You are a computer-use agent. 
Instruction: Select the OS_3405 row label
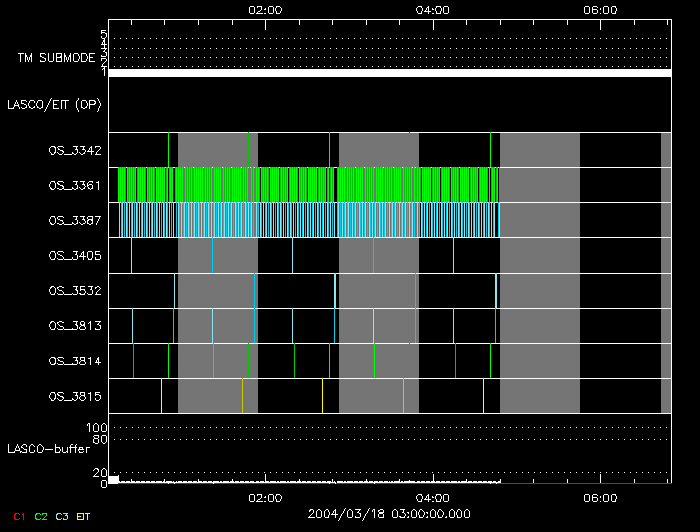(x=75, y=255)
